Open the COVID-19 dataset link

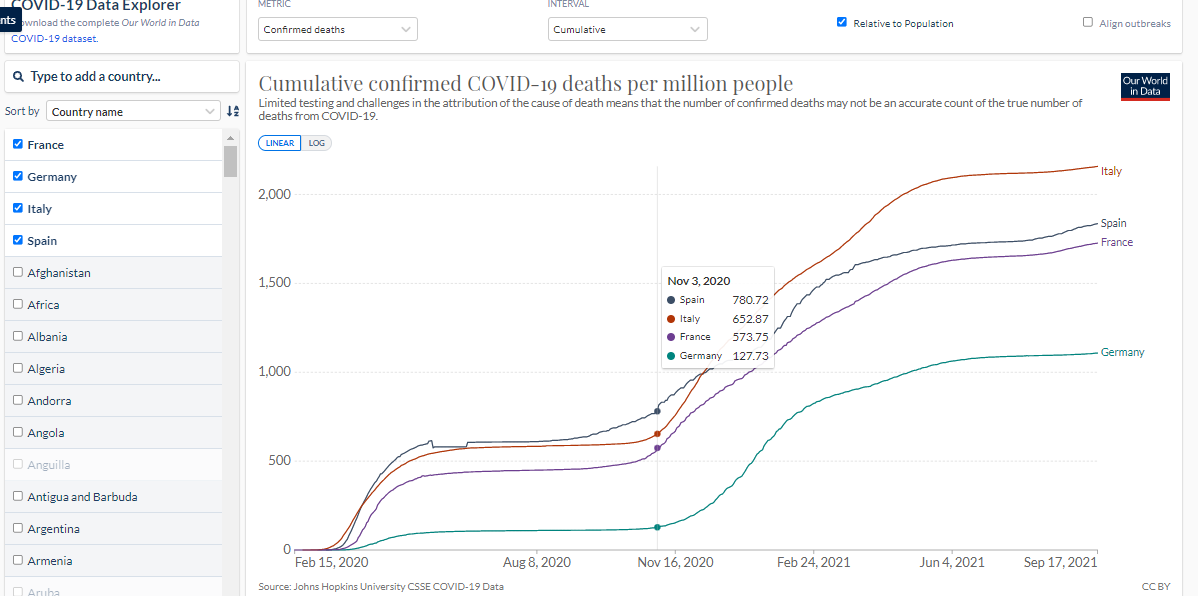(x=53, y=38)
